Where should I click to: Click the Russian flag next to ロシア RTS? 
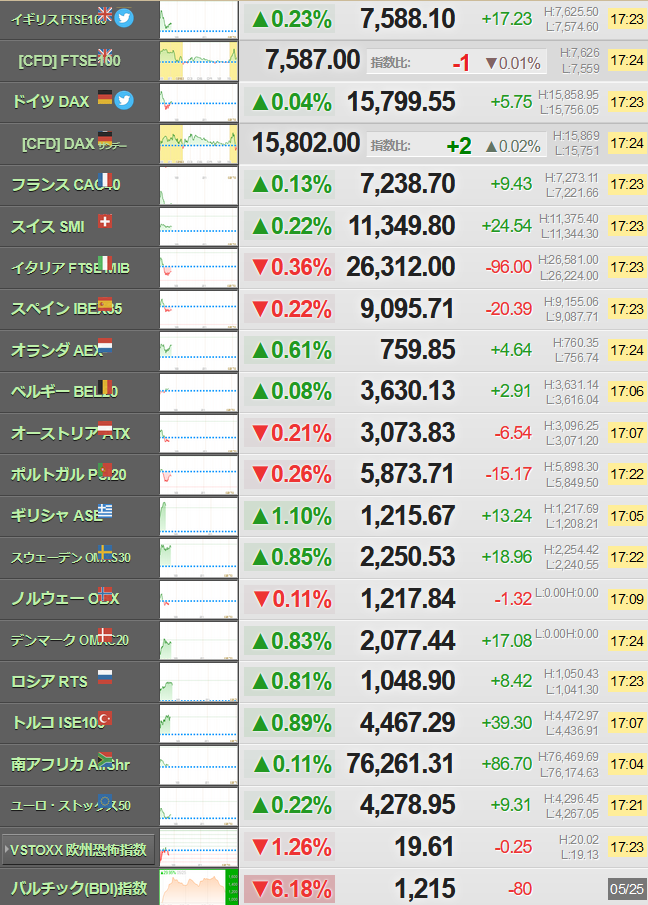pyautogui.click(x=105, y=676)
